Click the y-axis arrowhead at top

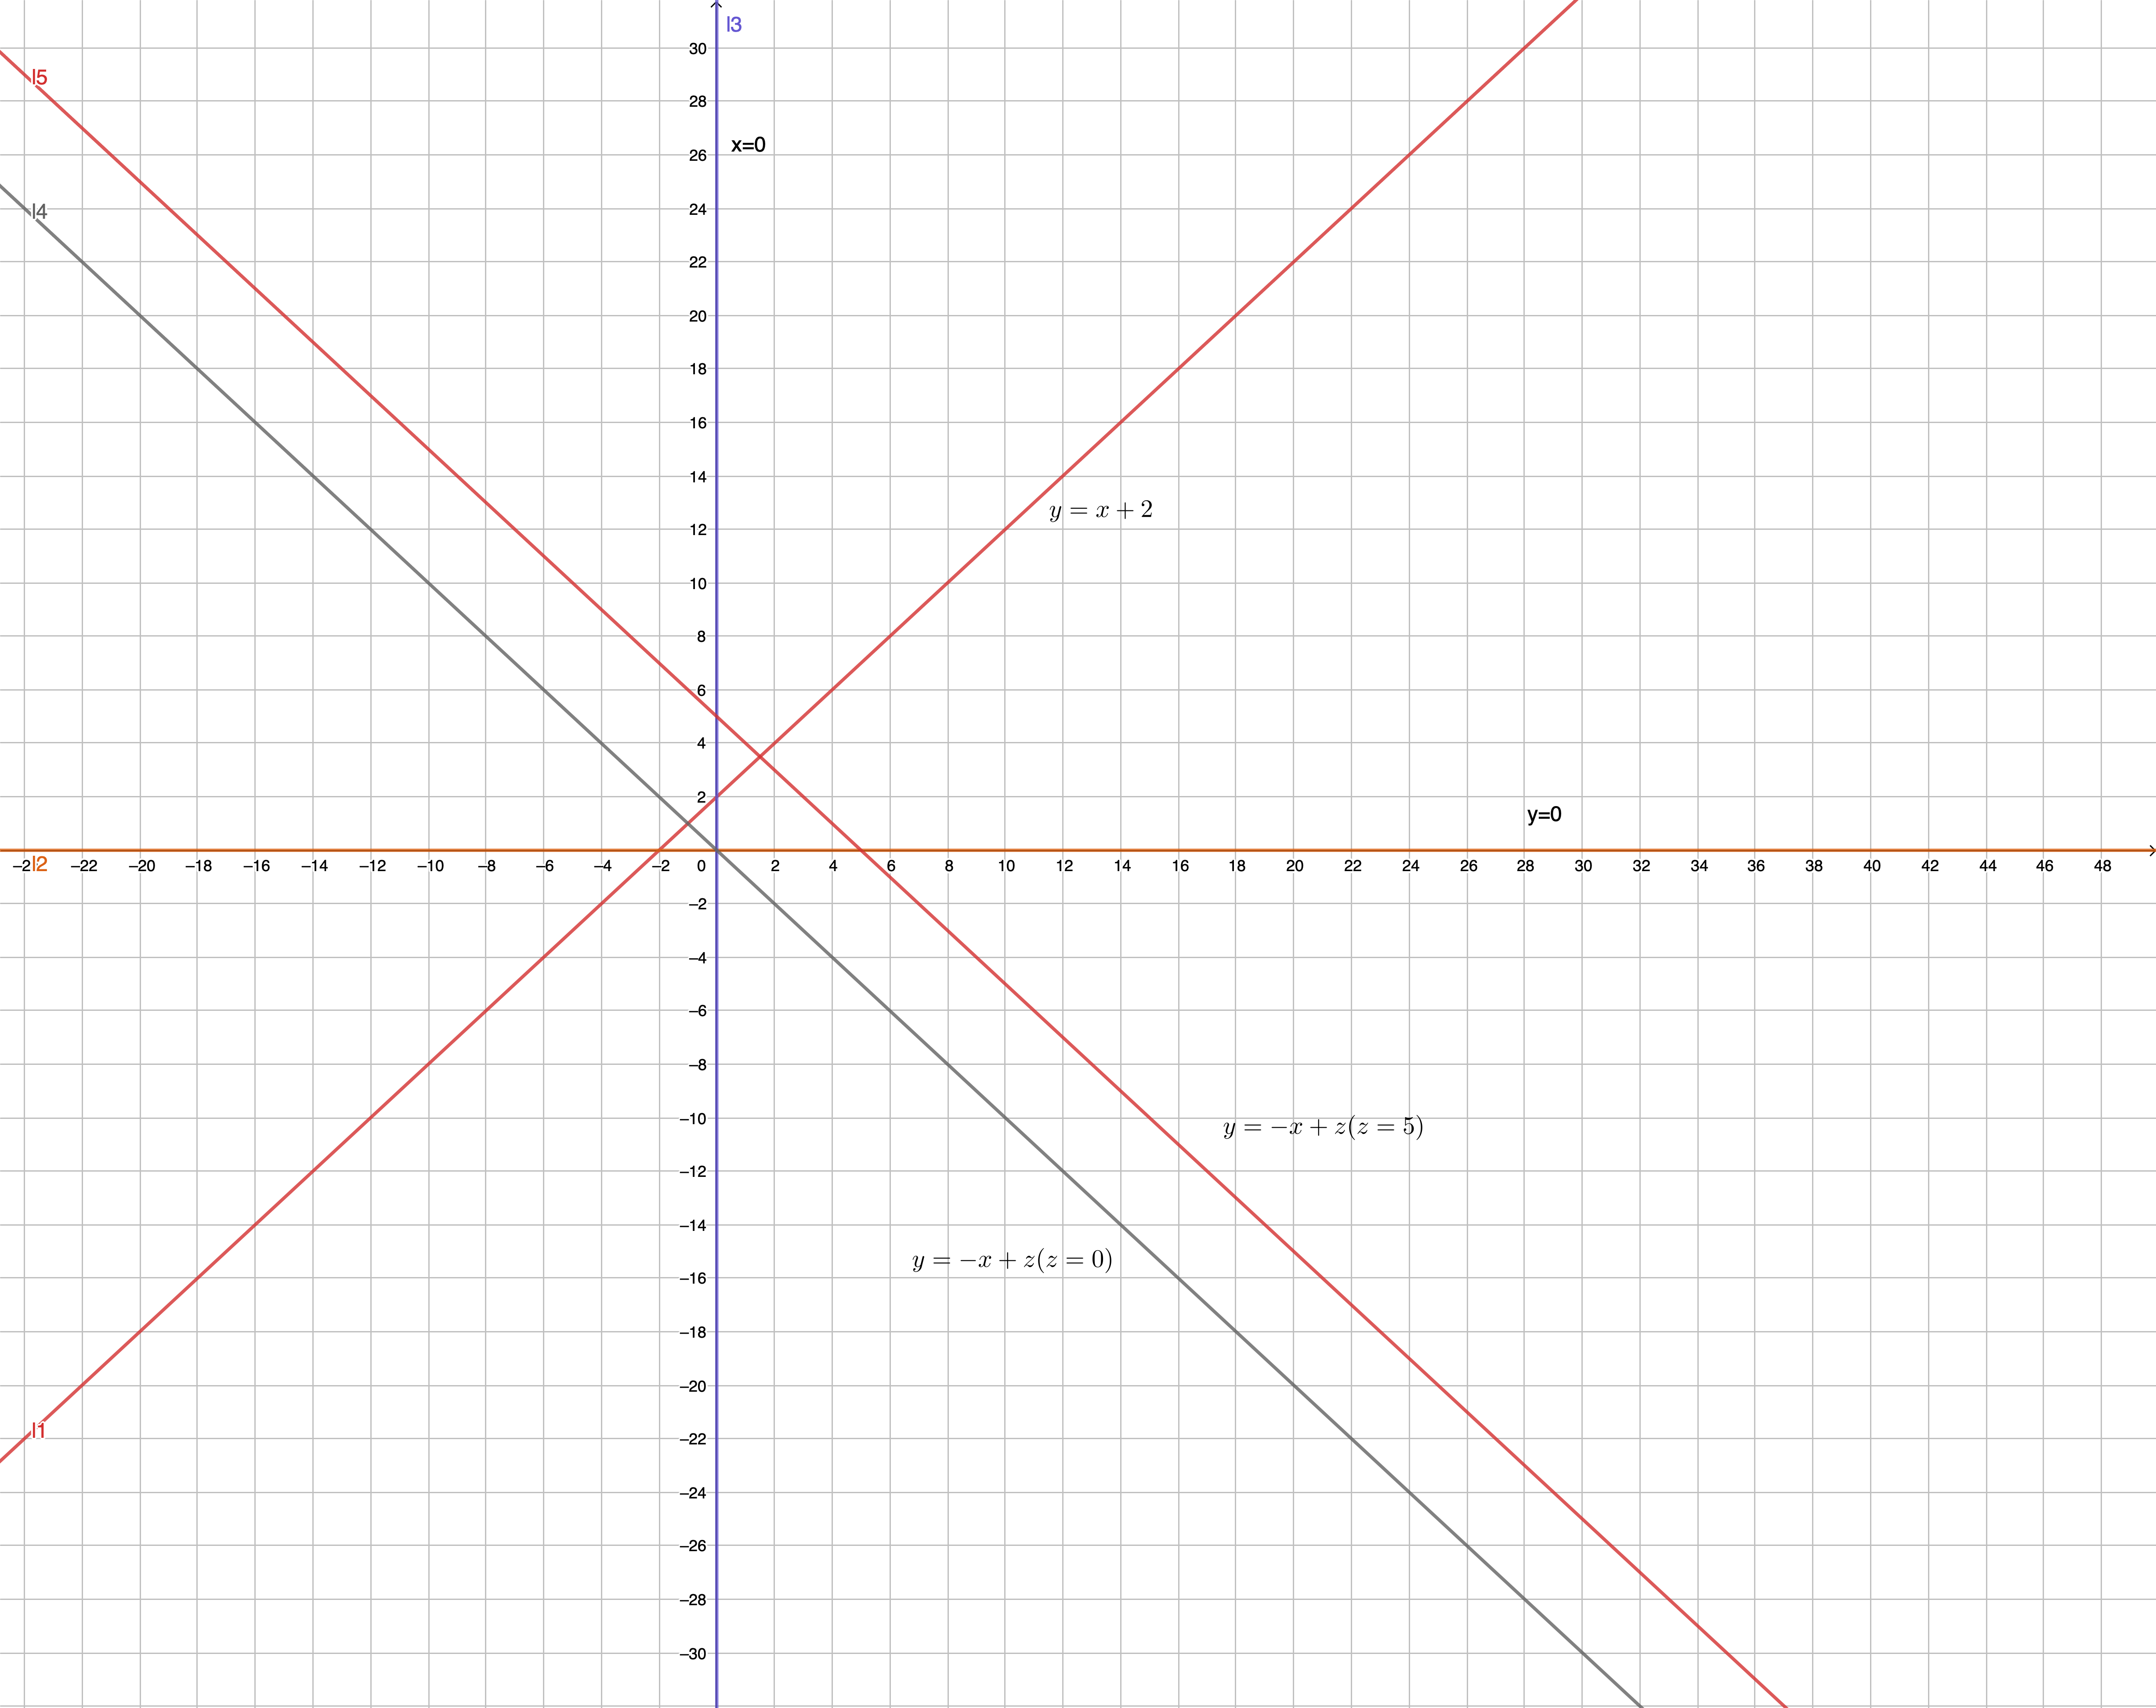pos(717,5)
